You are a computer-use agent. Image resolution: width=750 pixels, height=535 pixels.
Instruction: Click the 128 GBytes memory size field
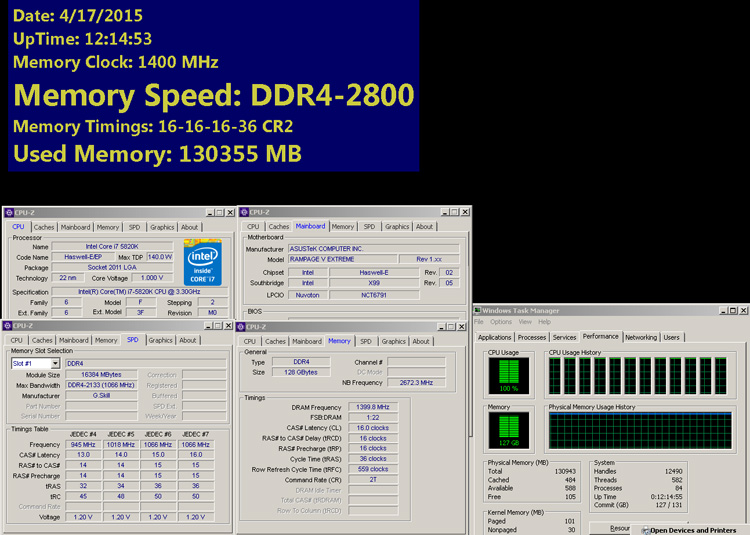(x=301, y=372)
